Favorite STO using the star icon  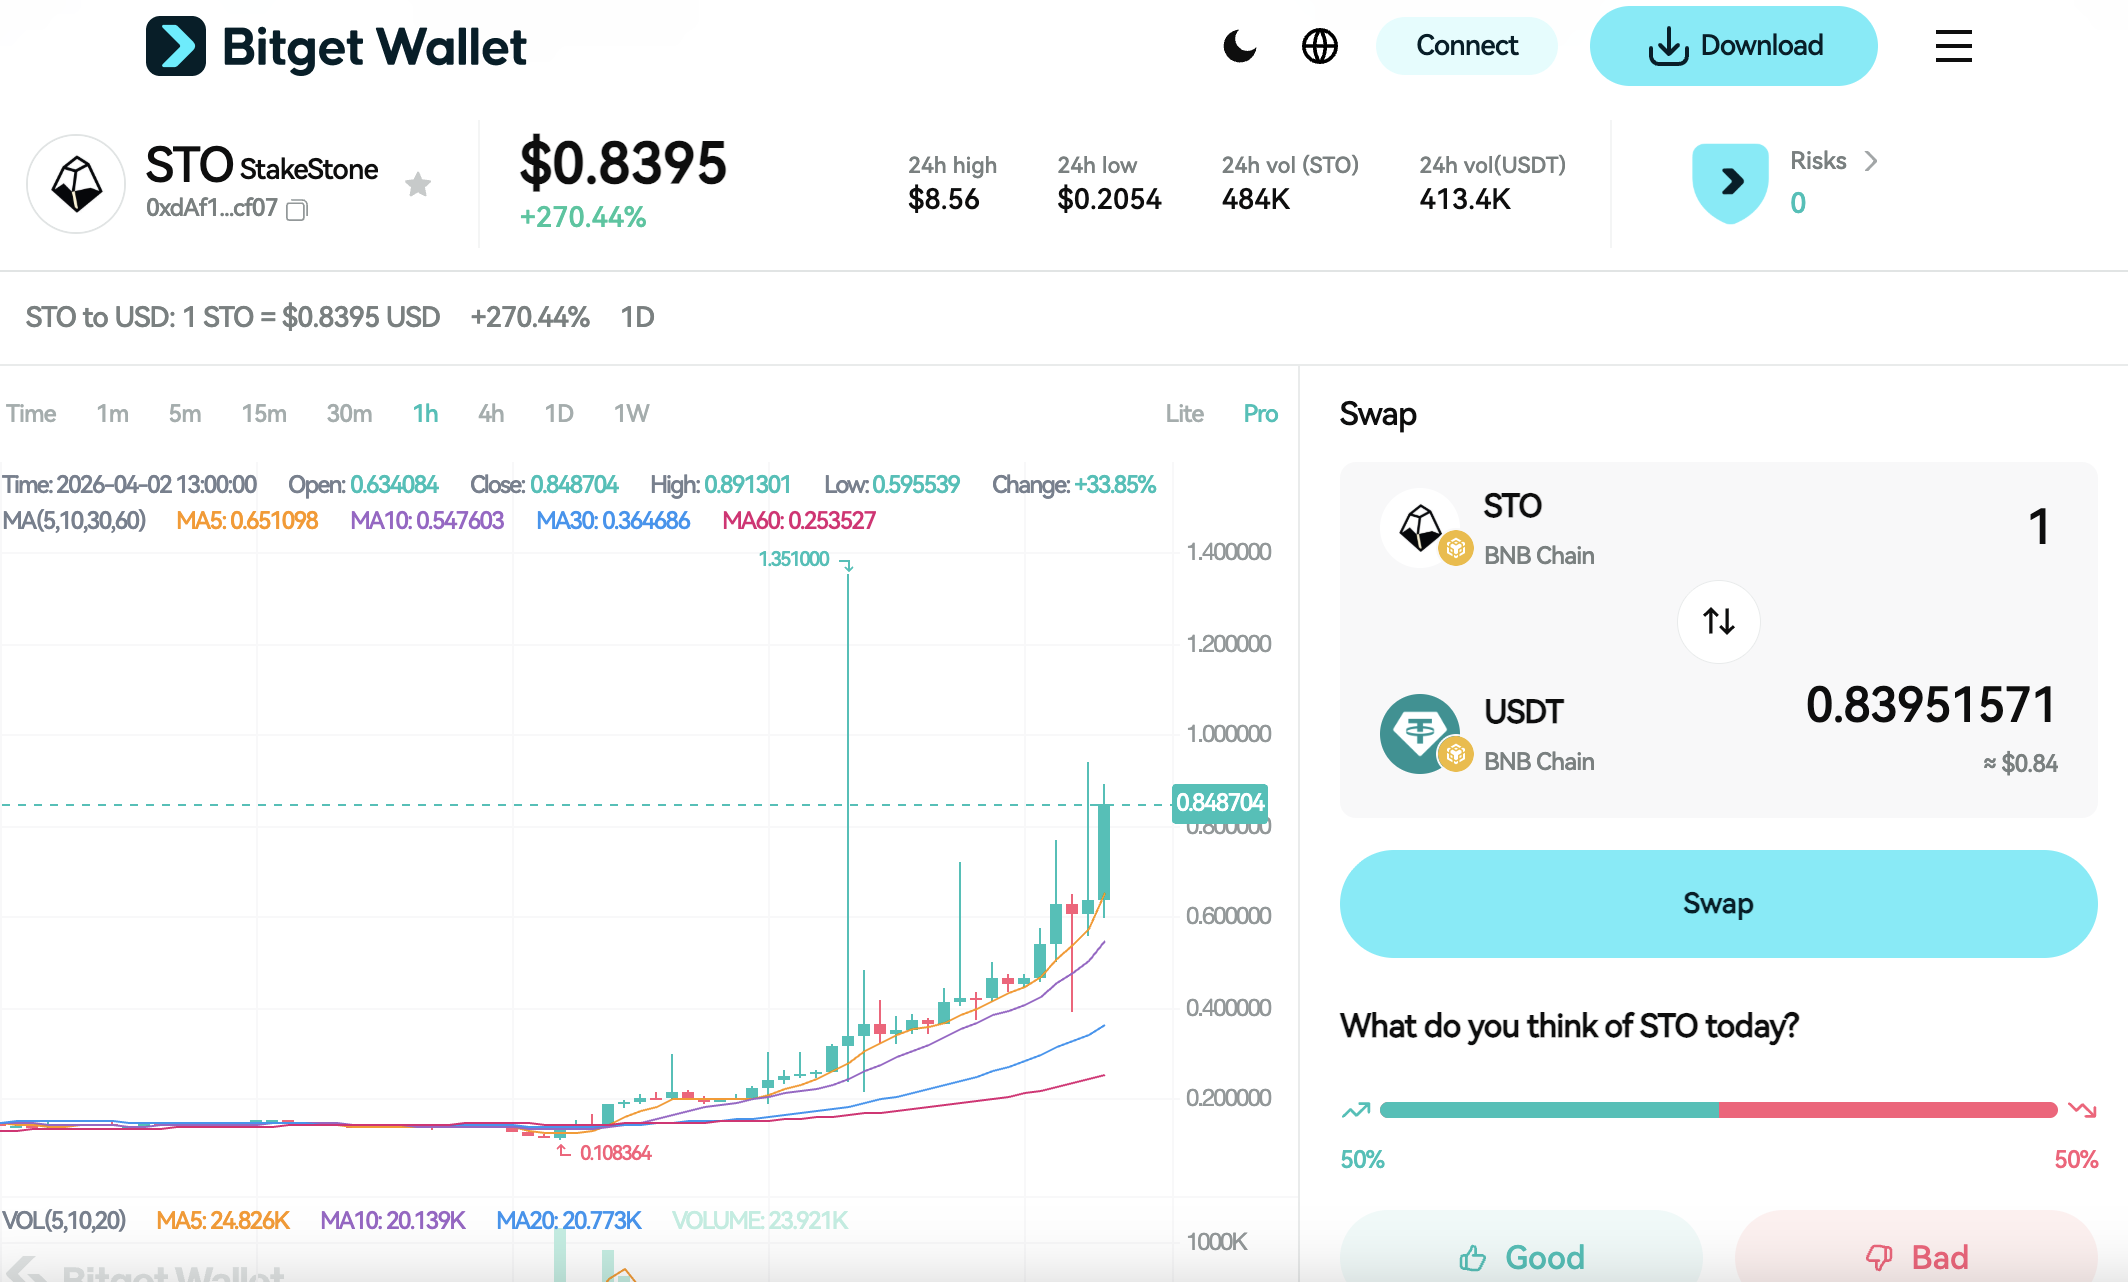click(419, 184)
